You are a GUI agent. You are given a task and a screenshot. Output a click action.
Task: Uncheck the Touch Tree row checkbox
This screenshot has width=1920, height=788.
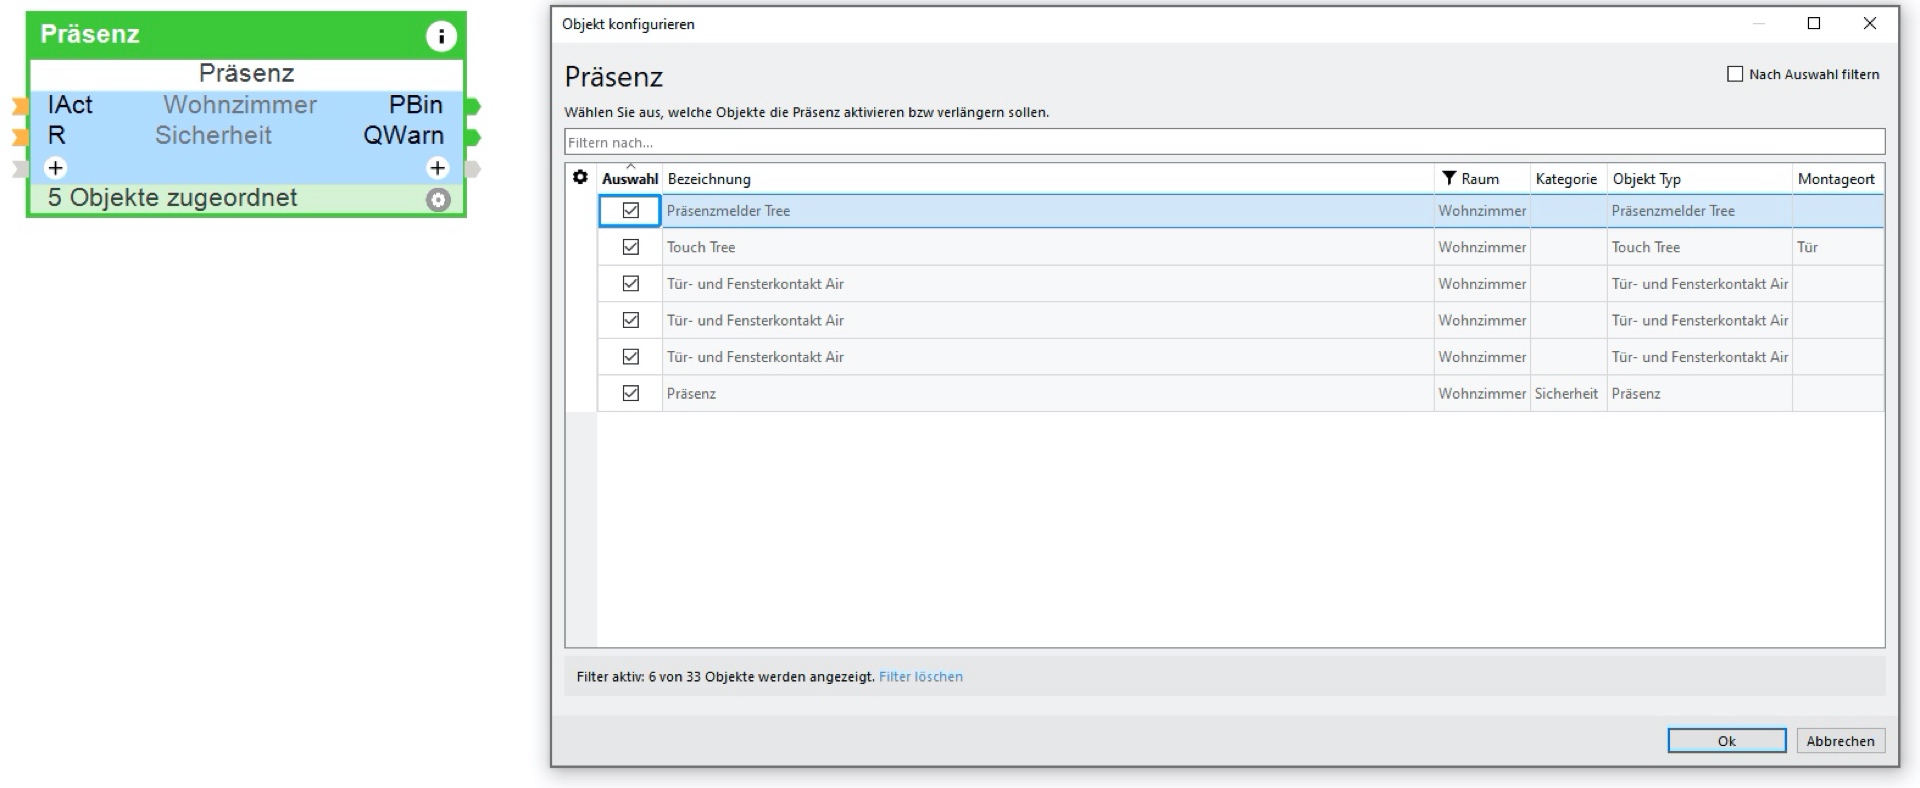pos(631,247)
